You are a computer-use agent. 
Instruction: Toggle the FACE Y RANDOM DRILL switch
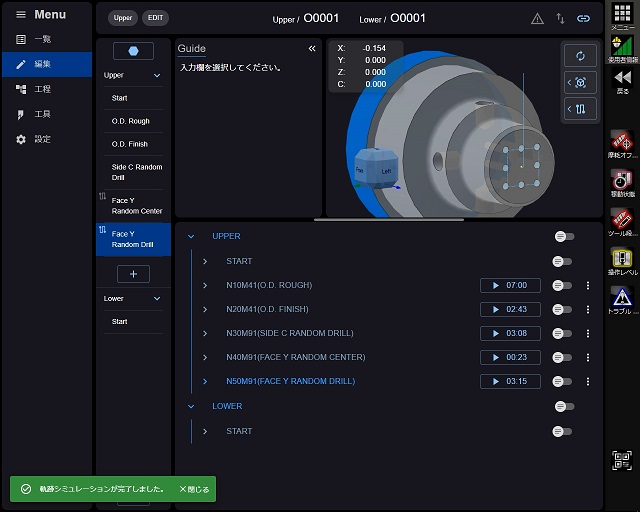click(562, 381)
